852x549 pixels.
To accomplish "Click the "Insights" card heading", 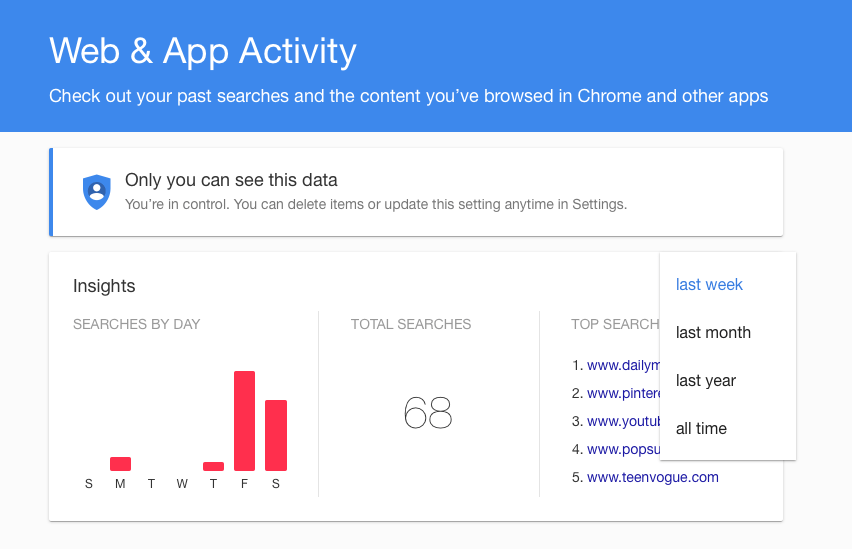I will pos(104,286).
